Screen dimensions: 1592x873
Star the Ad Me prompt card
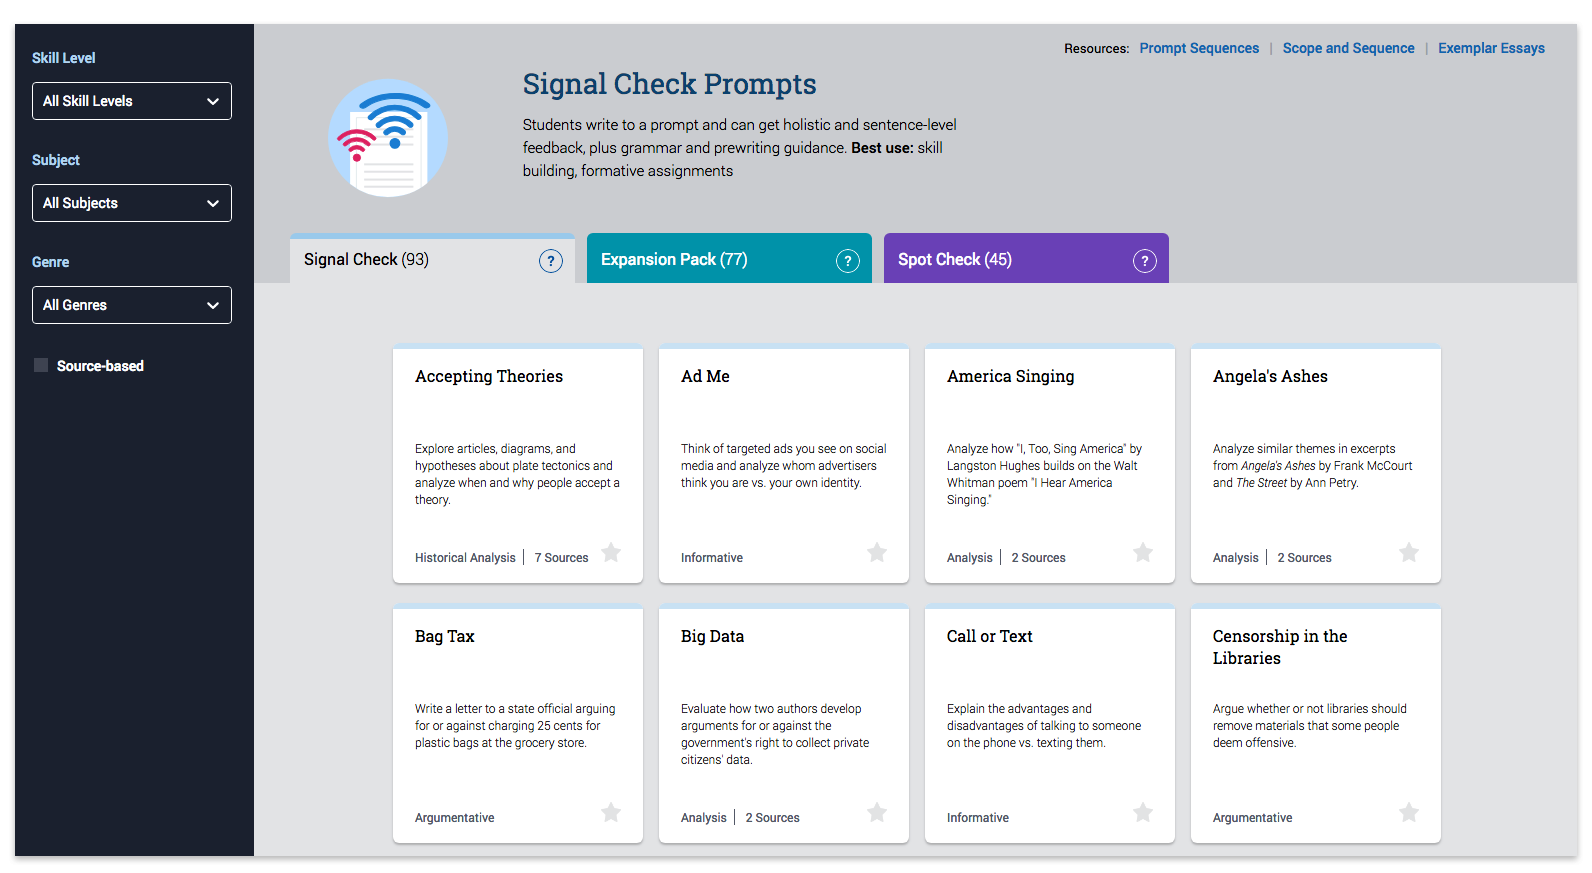877,552
